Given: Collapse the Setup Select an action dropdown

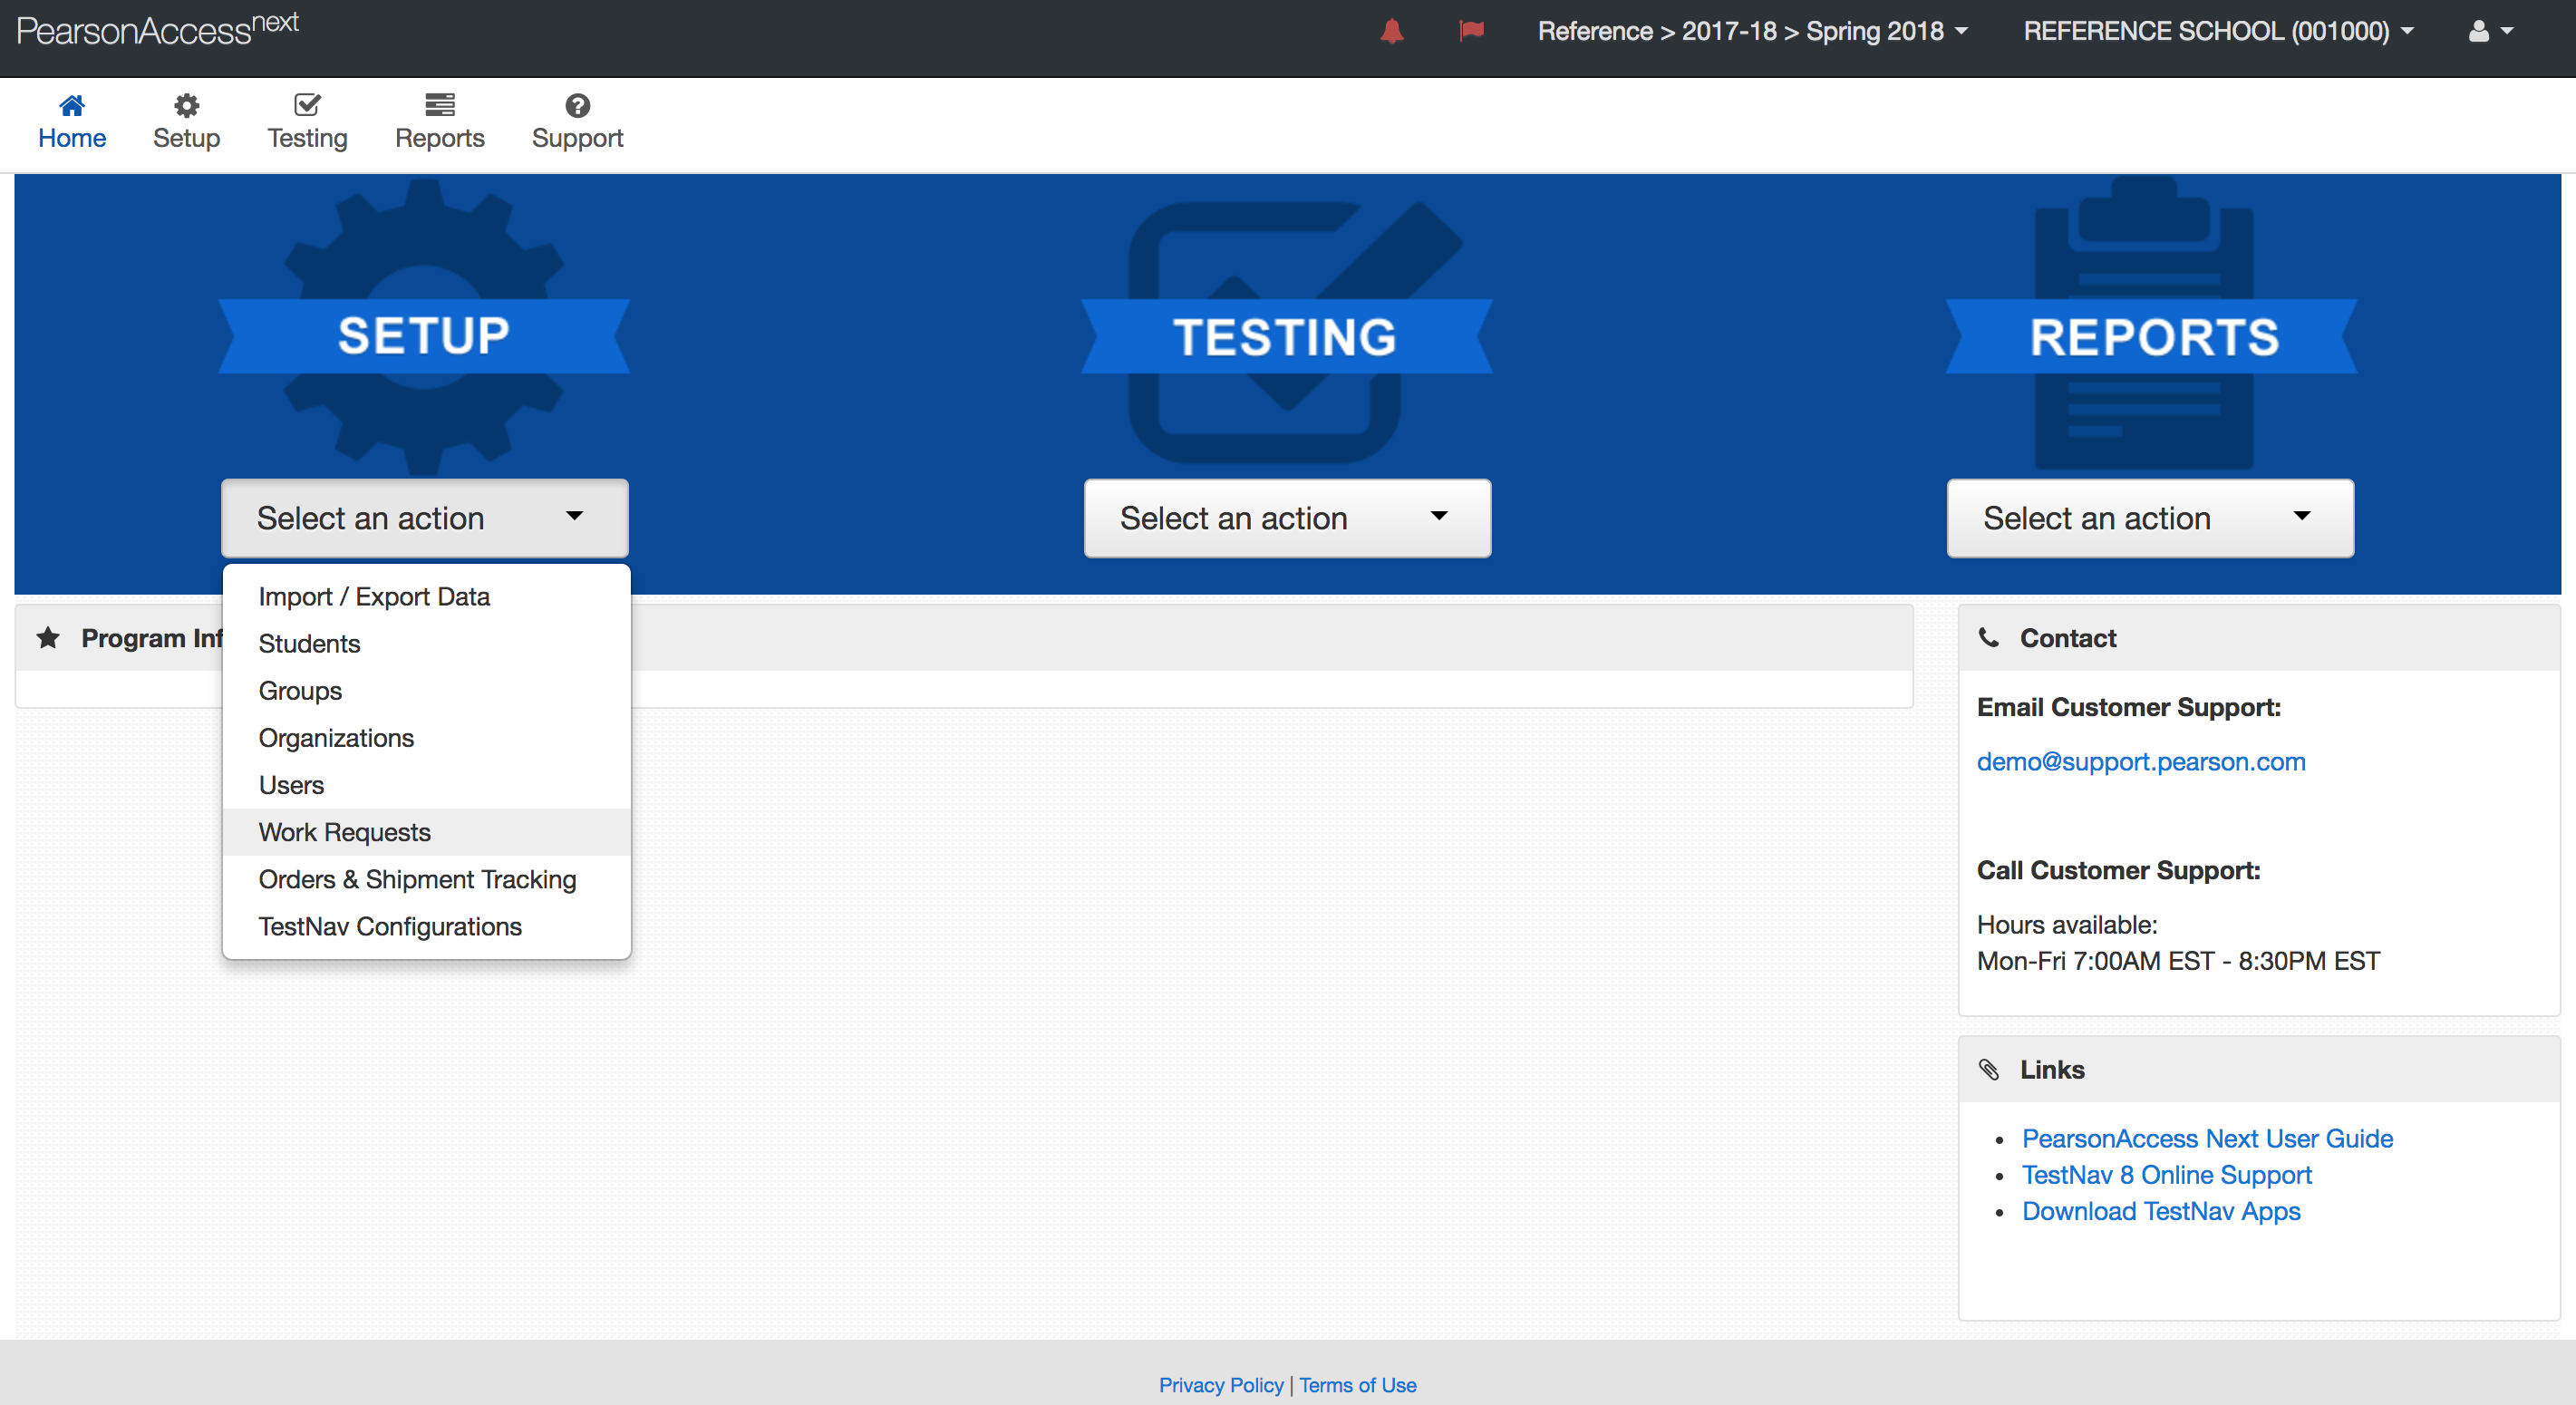Looking at the screenshot, I should click(x=424, y=518).
